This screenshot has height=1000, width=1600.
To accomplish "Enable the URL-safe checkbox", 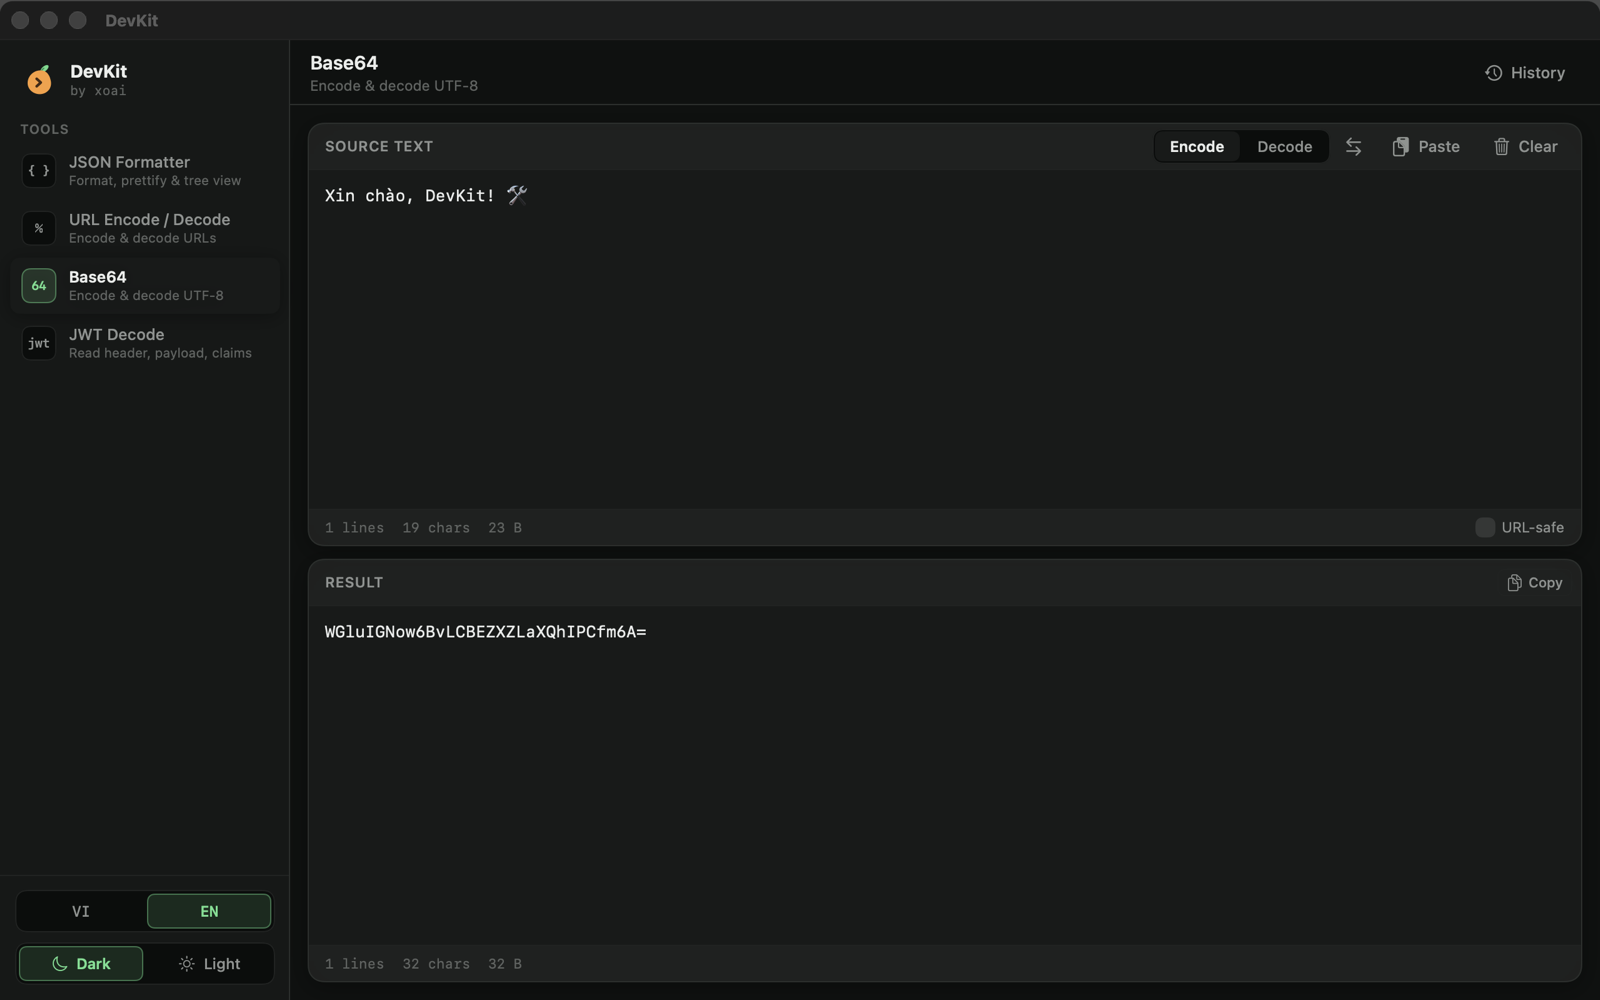I will [1485, 528].
